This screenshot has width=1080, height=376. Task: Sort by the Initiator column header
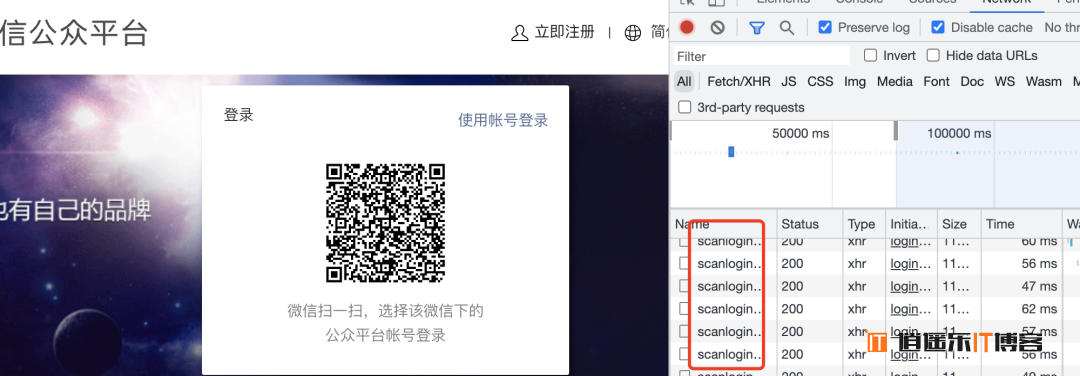[910, 224]
